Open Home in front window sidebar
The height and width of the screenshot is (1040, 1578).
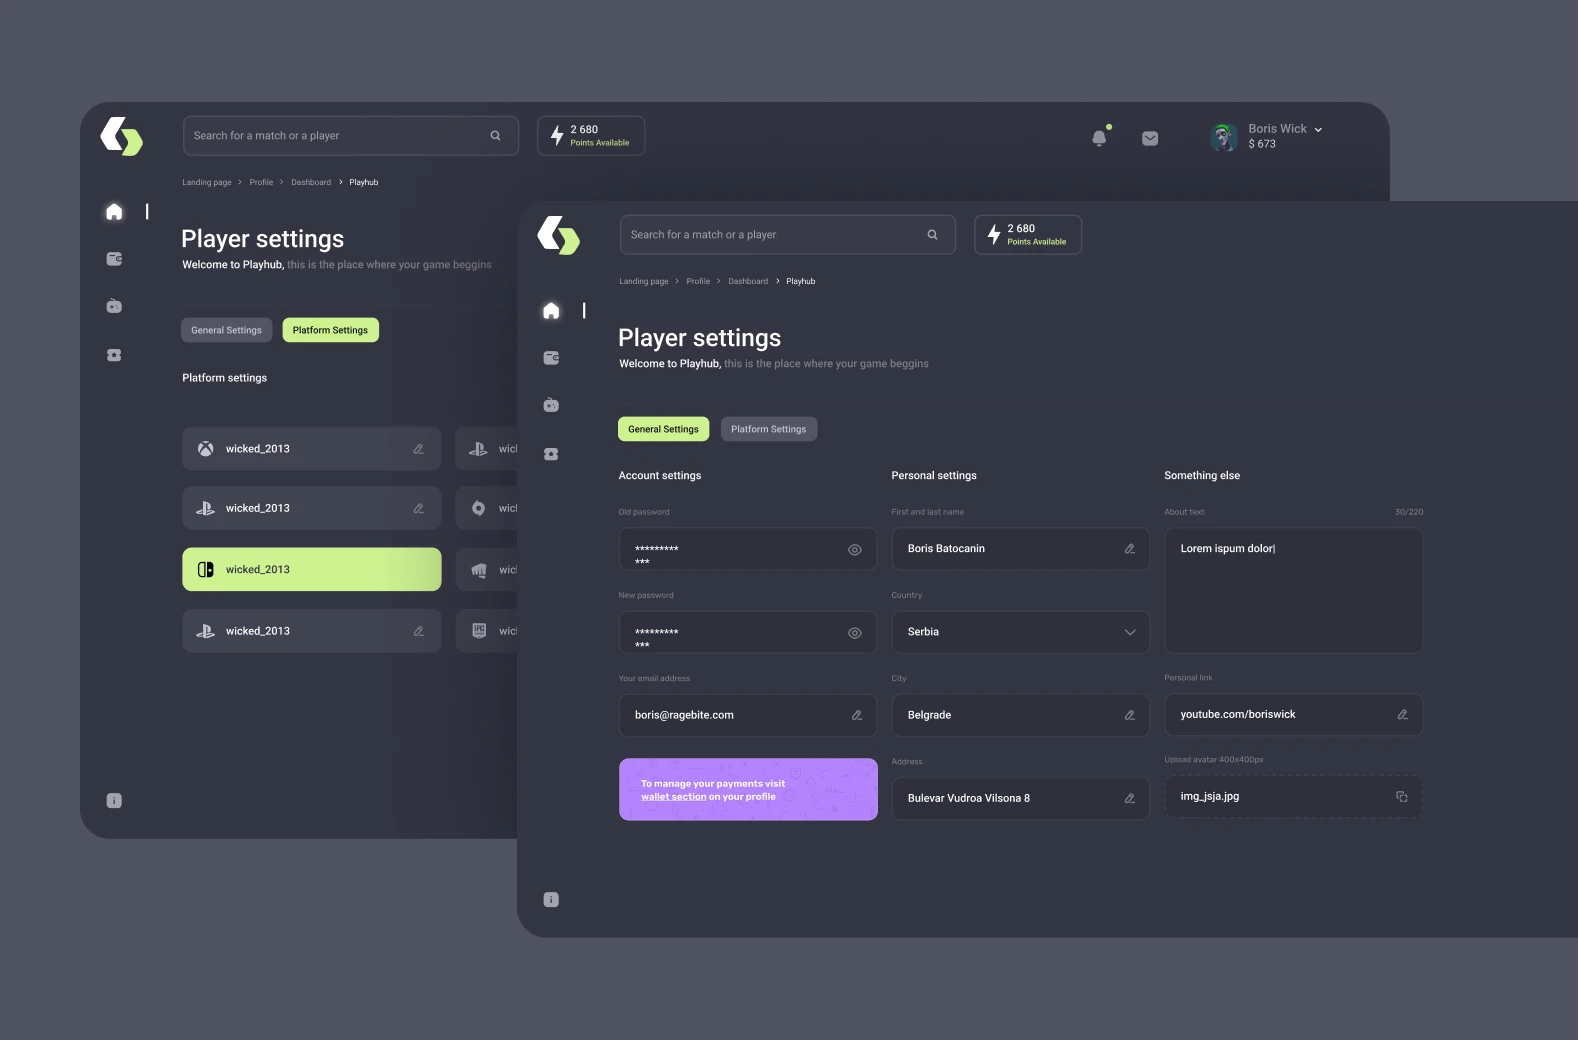click(551, 310)
